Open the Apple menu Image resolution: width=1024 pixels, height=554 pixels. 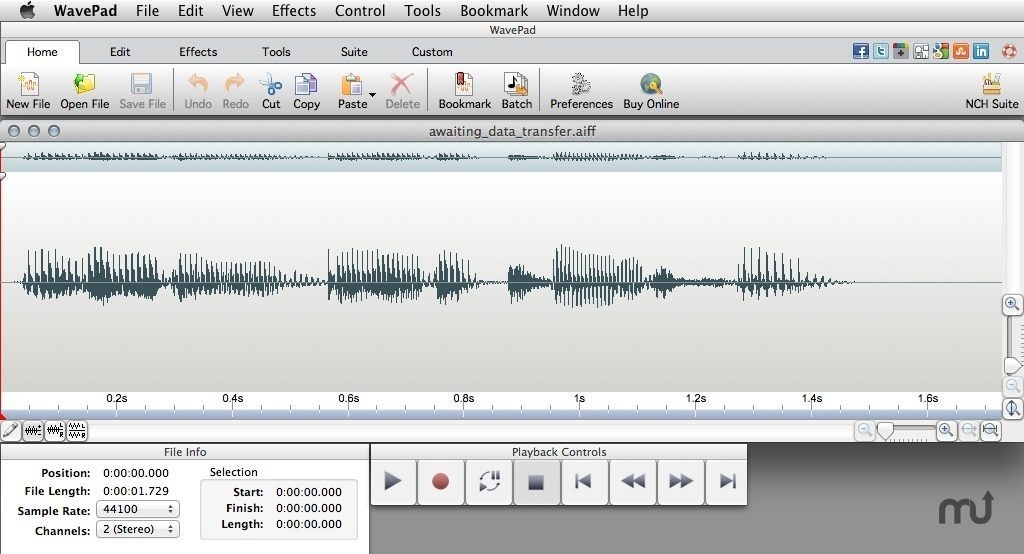pyautogui.click(x=27, y=10)
